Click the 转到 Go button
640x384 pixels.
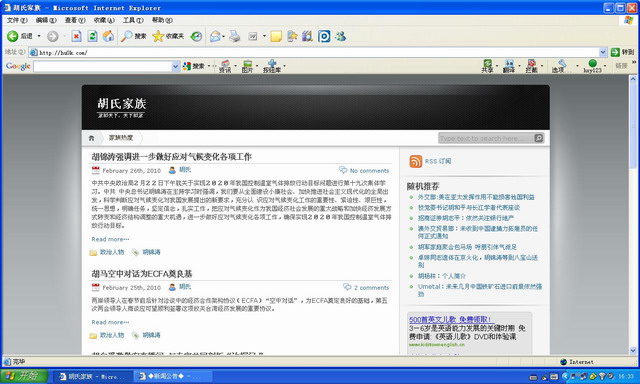click(622, 52)
